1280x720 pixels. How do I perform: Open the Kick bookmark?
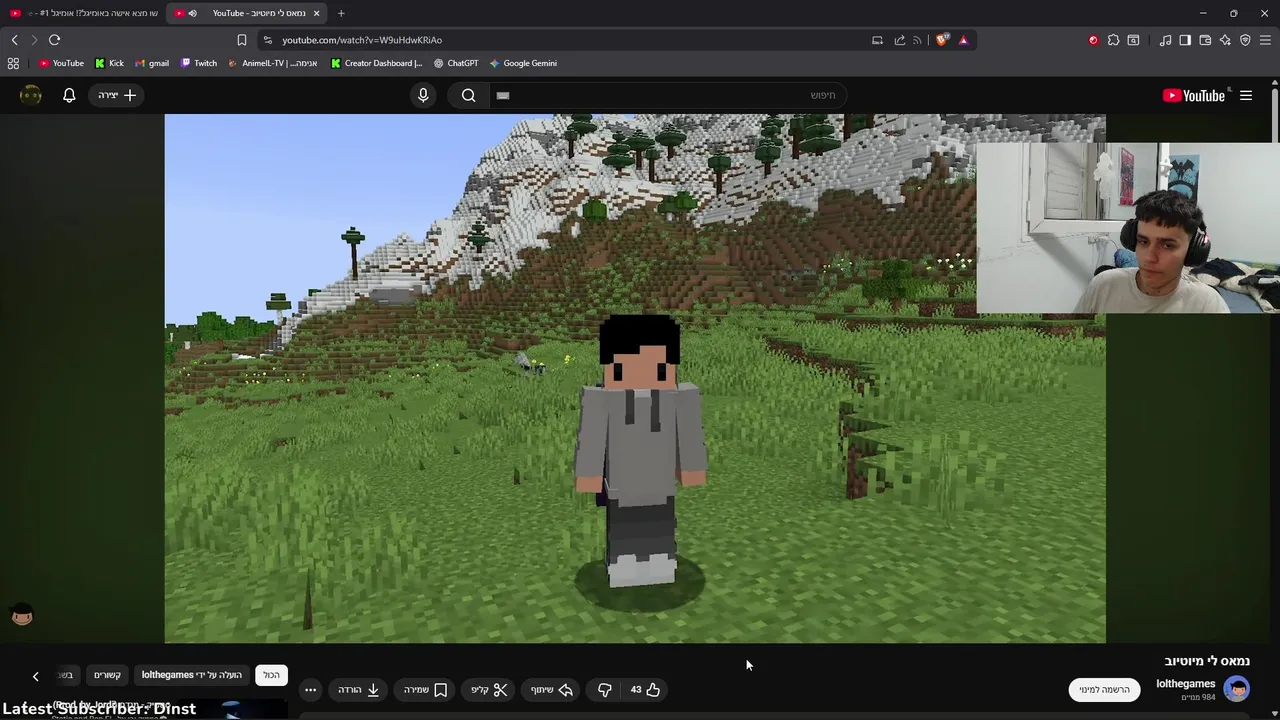coord(109,63)
